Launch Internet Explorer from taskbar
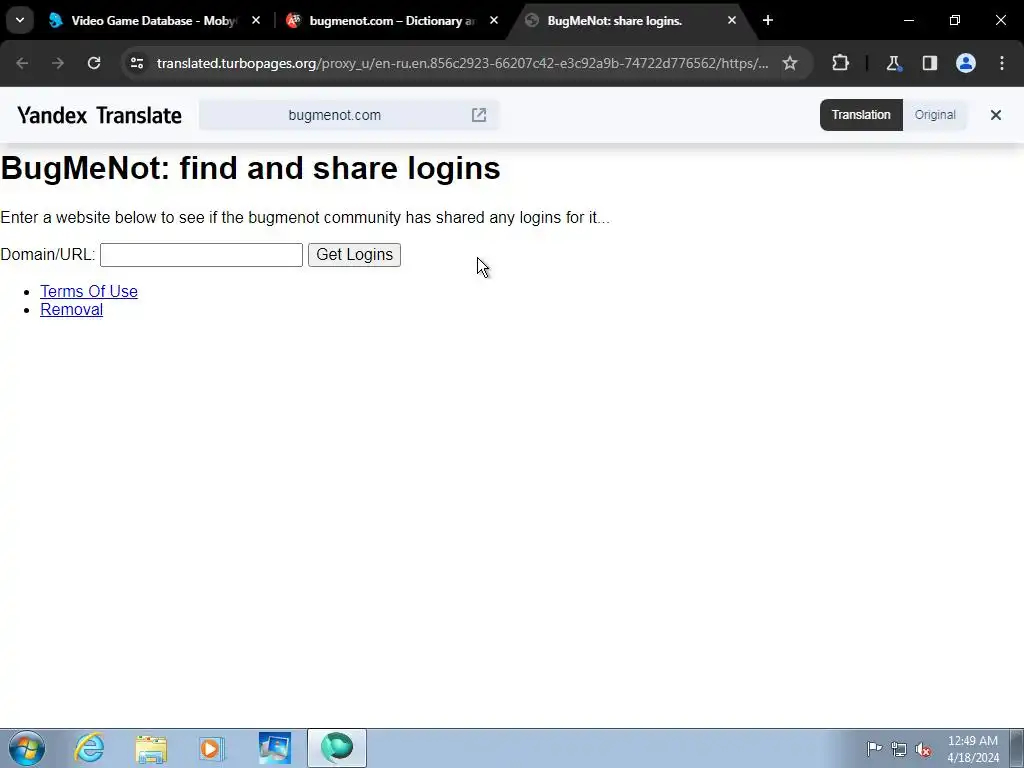The width and height of the screenshot is (1024, 768). click(89, 748)
